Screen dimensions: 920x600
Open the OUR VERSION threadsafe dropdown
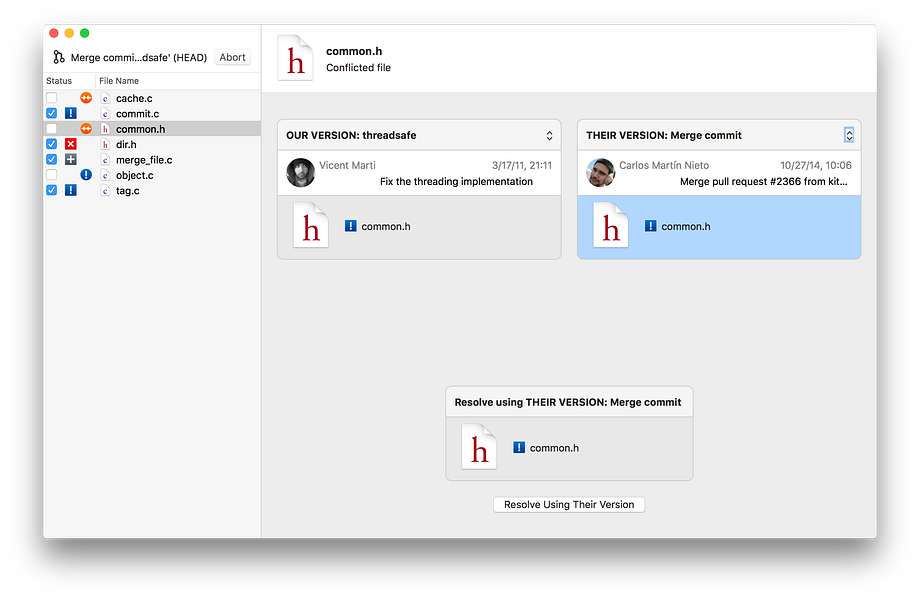point(549,135)
